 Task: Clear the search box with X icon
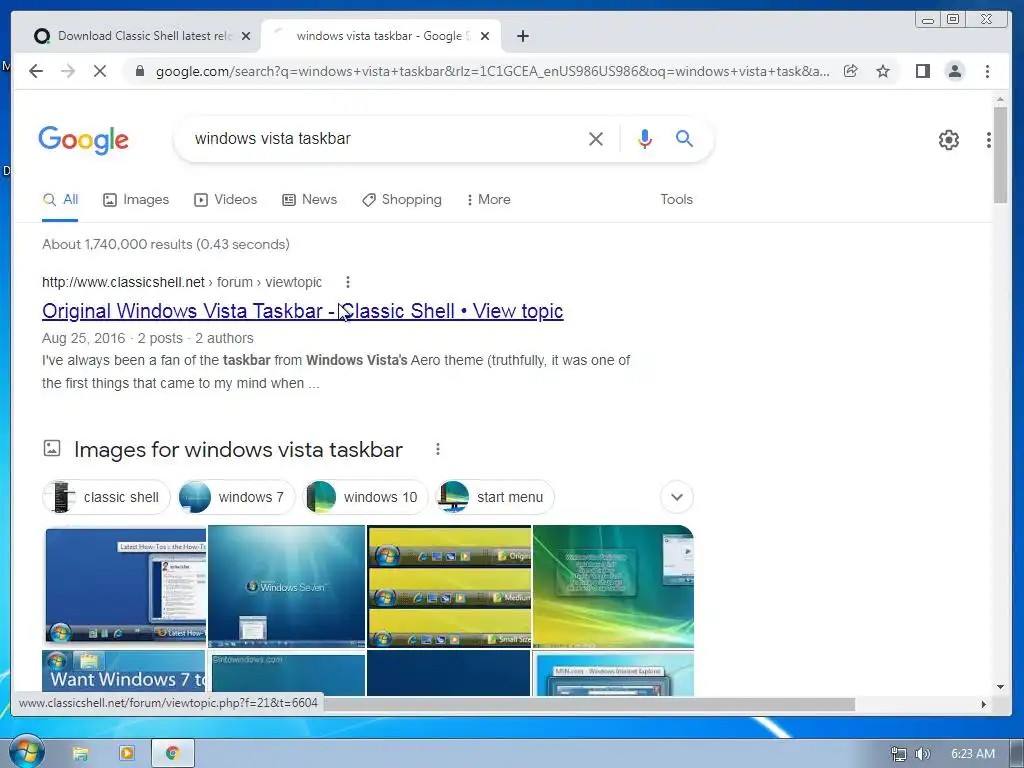click(596, 138)
